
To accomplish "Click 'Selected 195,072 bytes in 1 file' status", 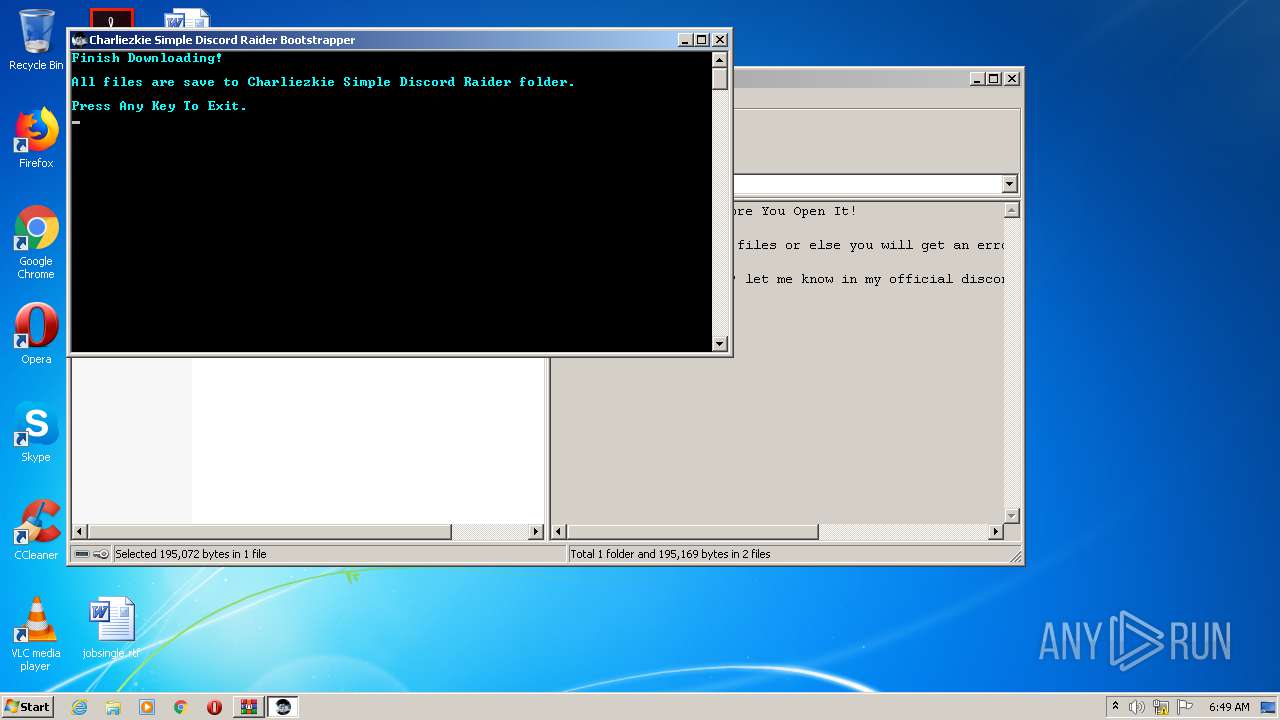I will [x=191, y=554].
